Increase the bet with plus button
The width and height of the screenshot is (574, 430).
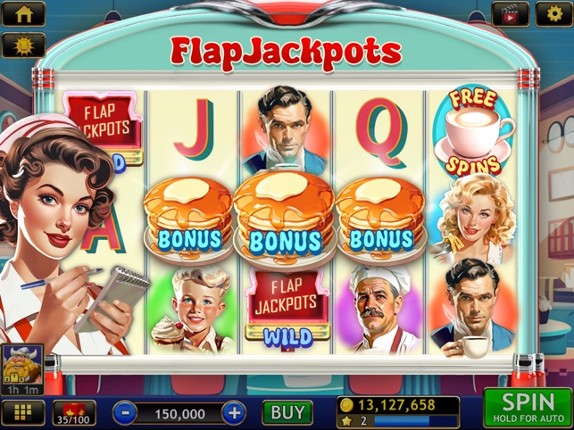click(234, 414)
